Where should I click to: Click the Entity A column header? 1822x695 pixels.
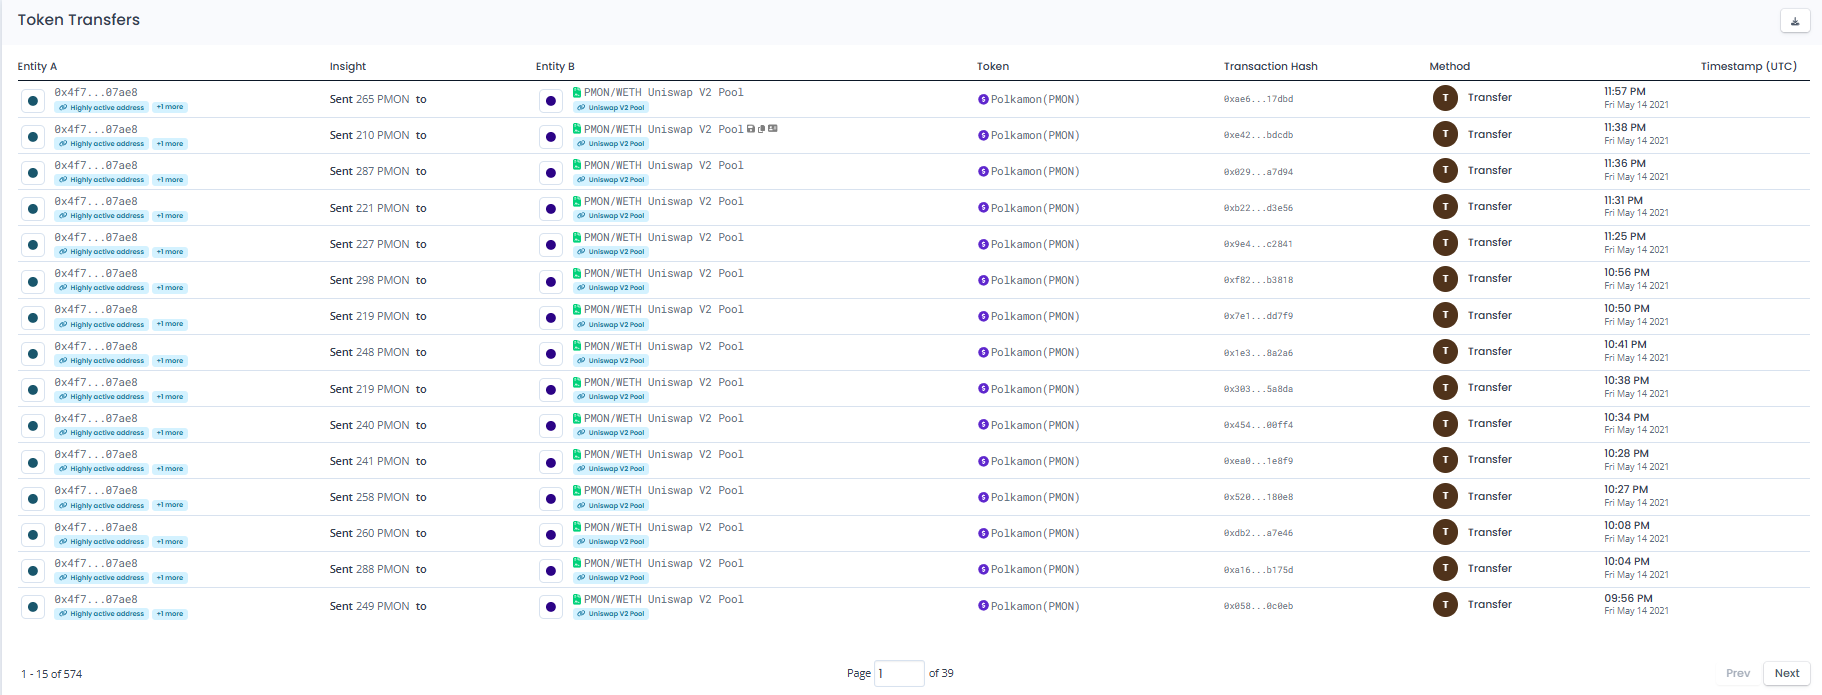coord(37,67)
